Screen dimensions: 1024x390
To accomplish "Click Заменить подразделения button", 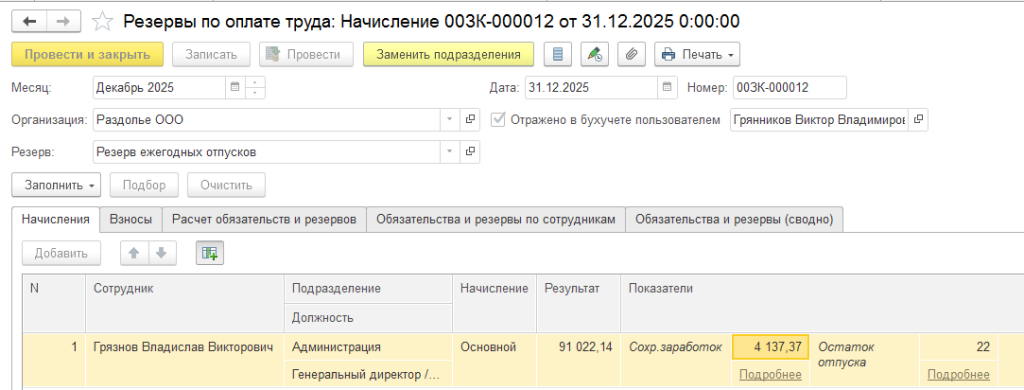I will [x=449, y=55].
